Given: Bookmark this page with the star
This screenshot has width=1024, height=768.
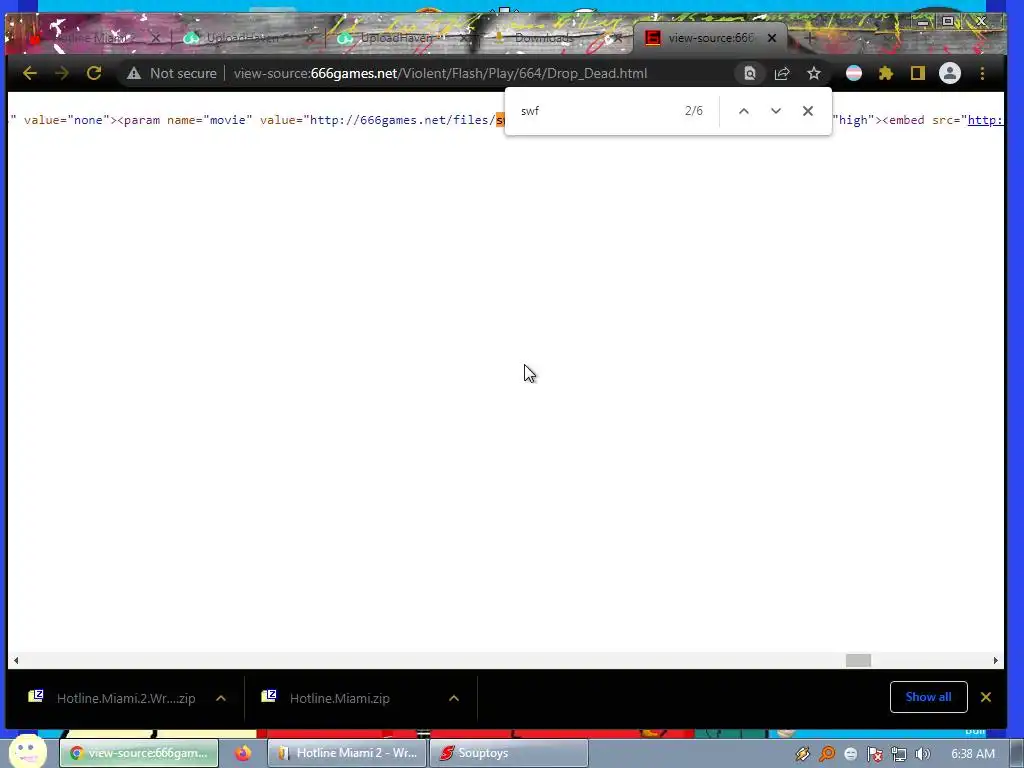Looking at the screenshot, I should click(814, 73).
